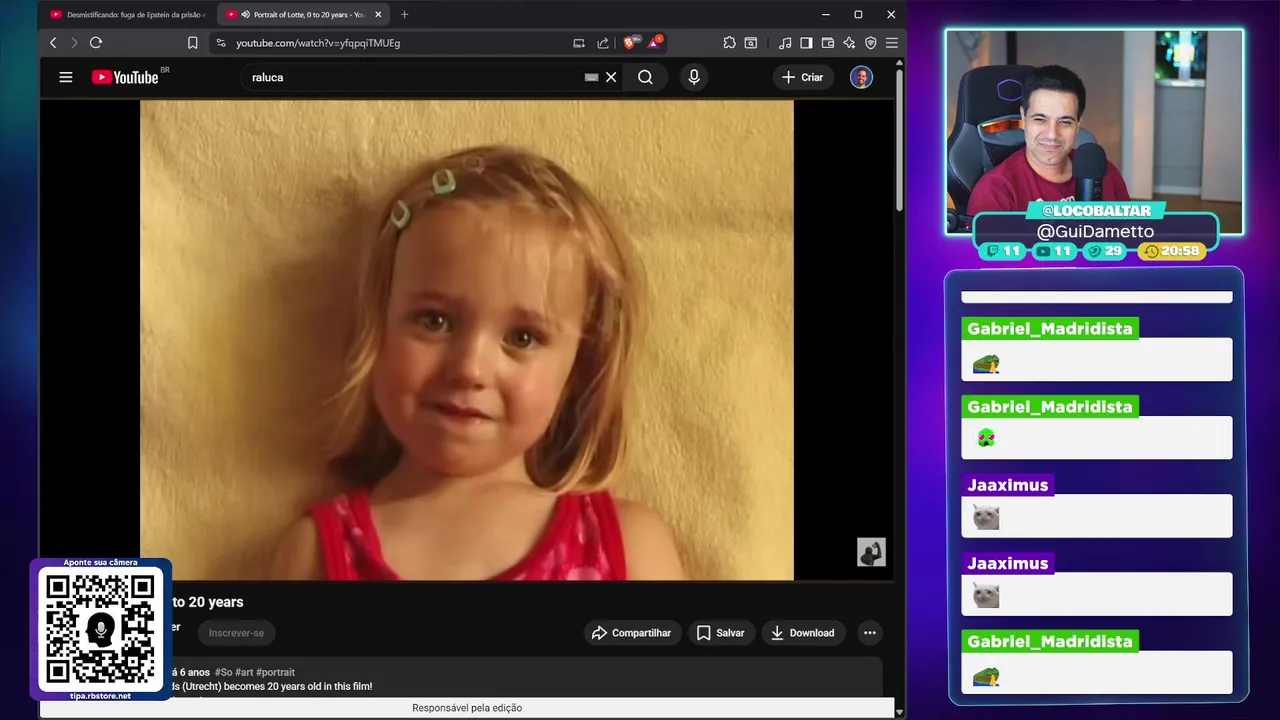Open the Brave Wallet icon
This screenshot has height=720, width=1280.
[x=828, y=43]
